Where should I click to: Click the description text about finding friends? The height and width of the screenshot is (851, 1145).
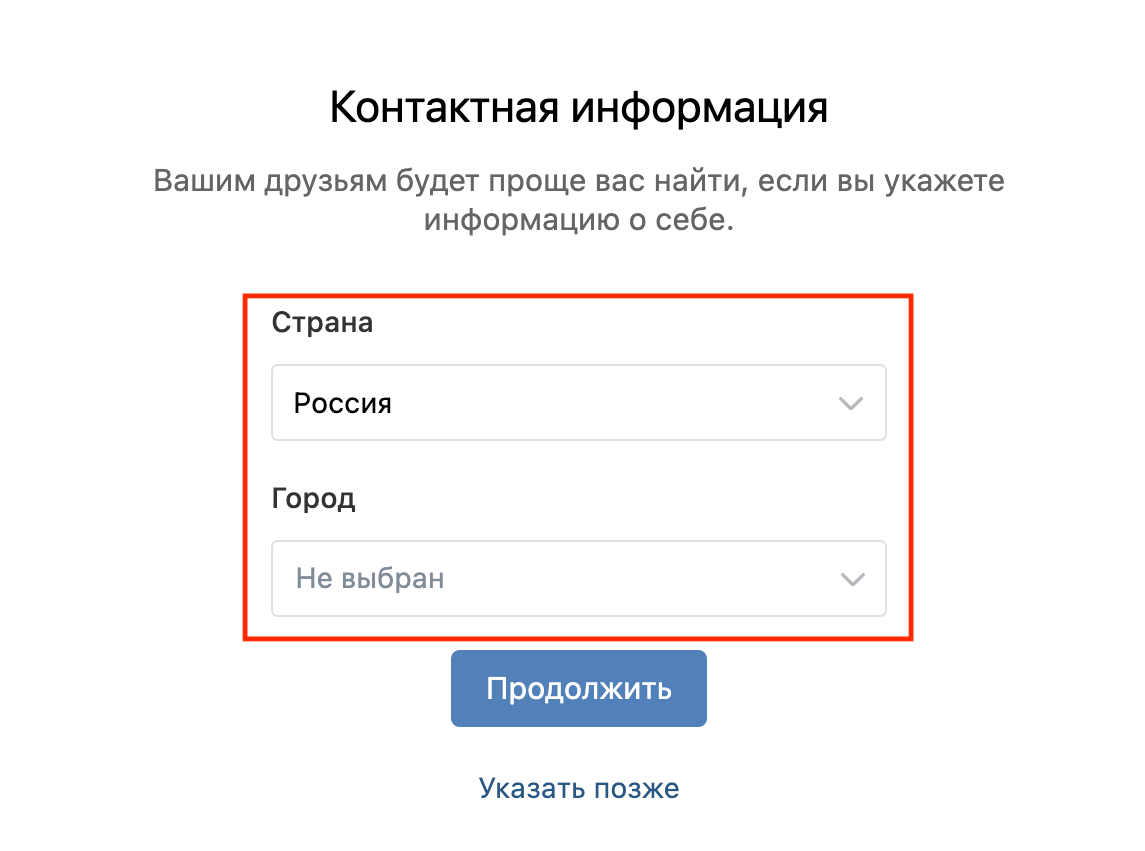pyautogui.click(x=578, y=201)
